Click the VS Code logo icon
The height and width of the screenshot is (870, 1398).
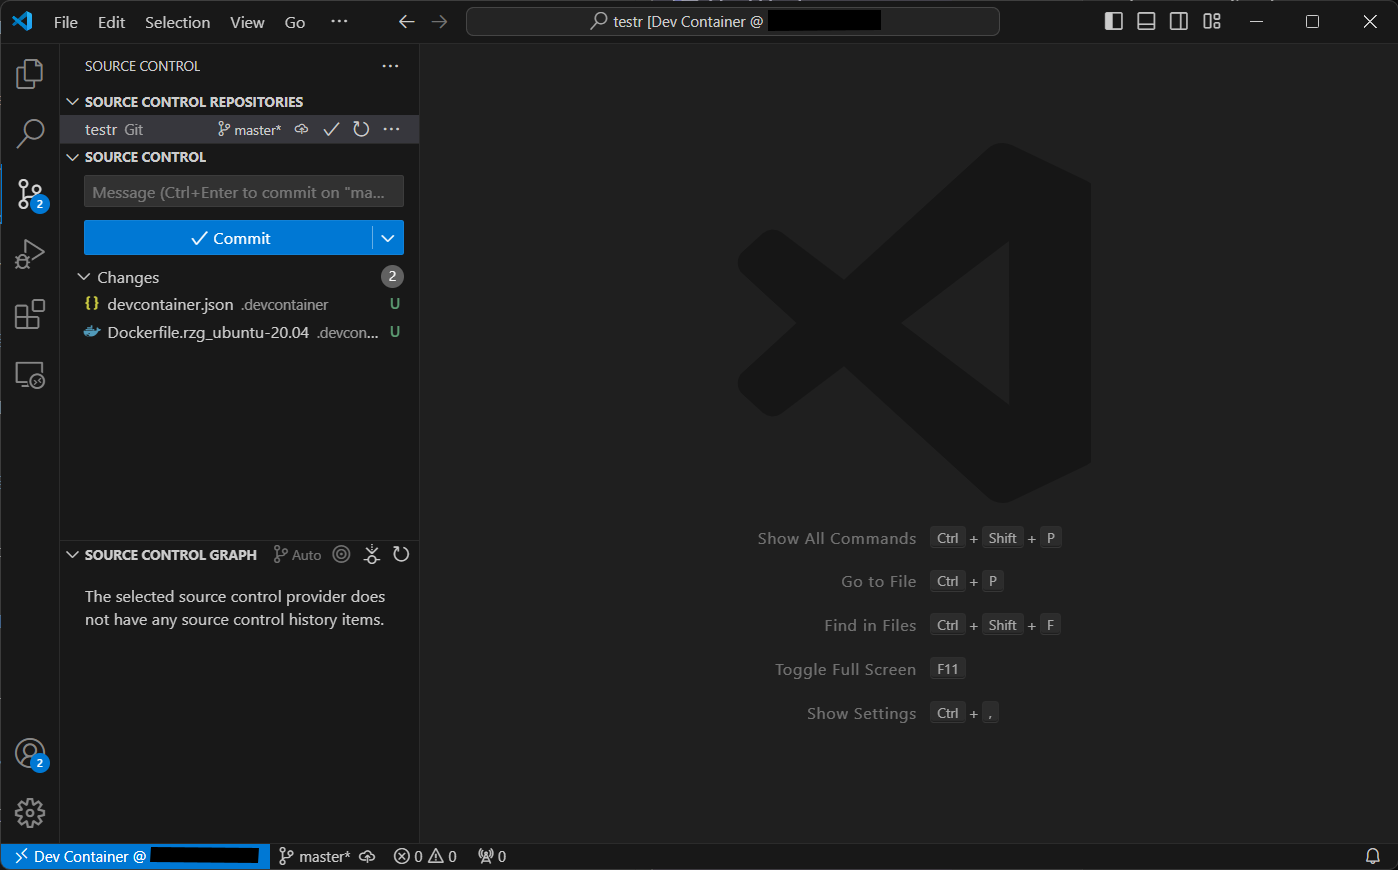22,21
